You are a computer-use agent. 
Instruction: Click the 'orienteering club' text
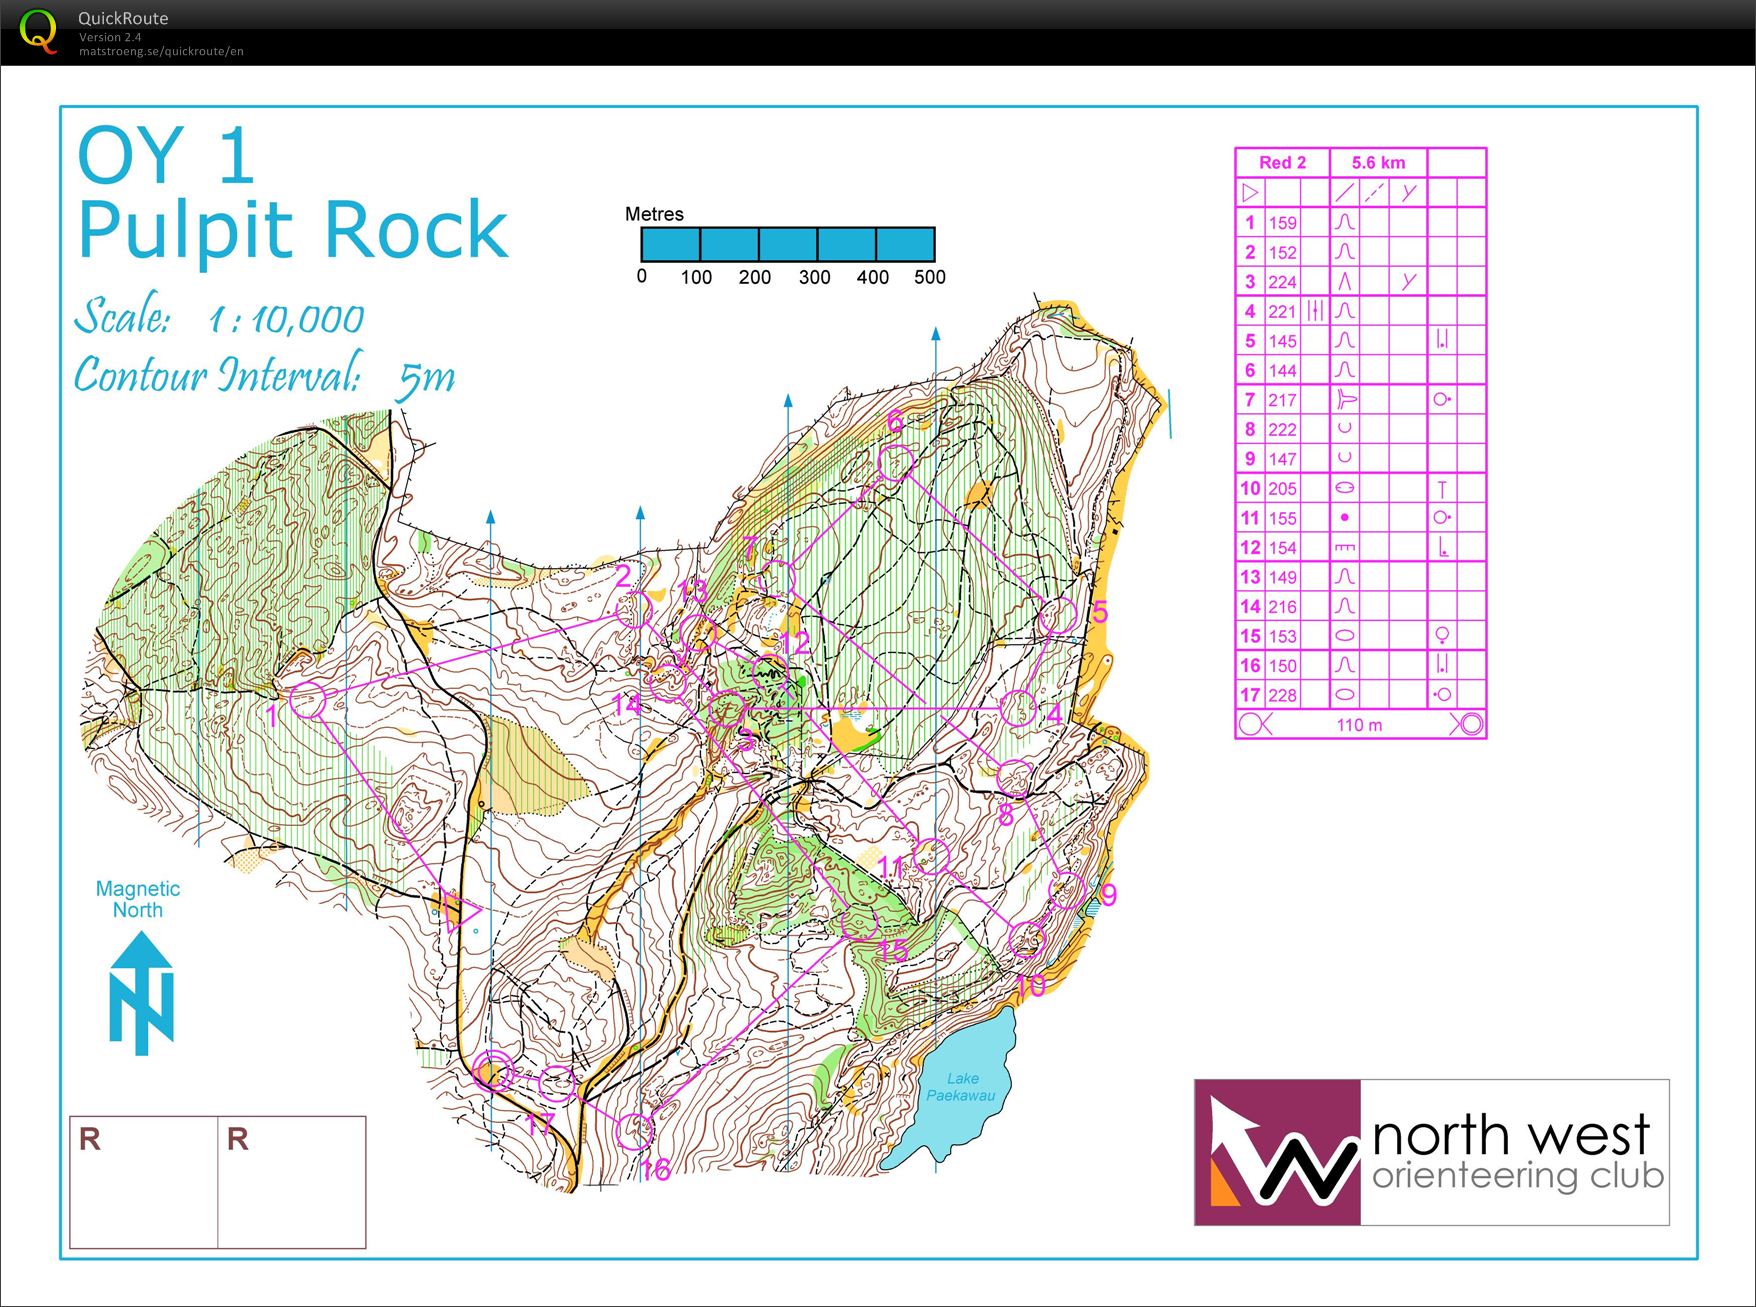pyautogui.click(x=1518, y=1176)
